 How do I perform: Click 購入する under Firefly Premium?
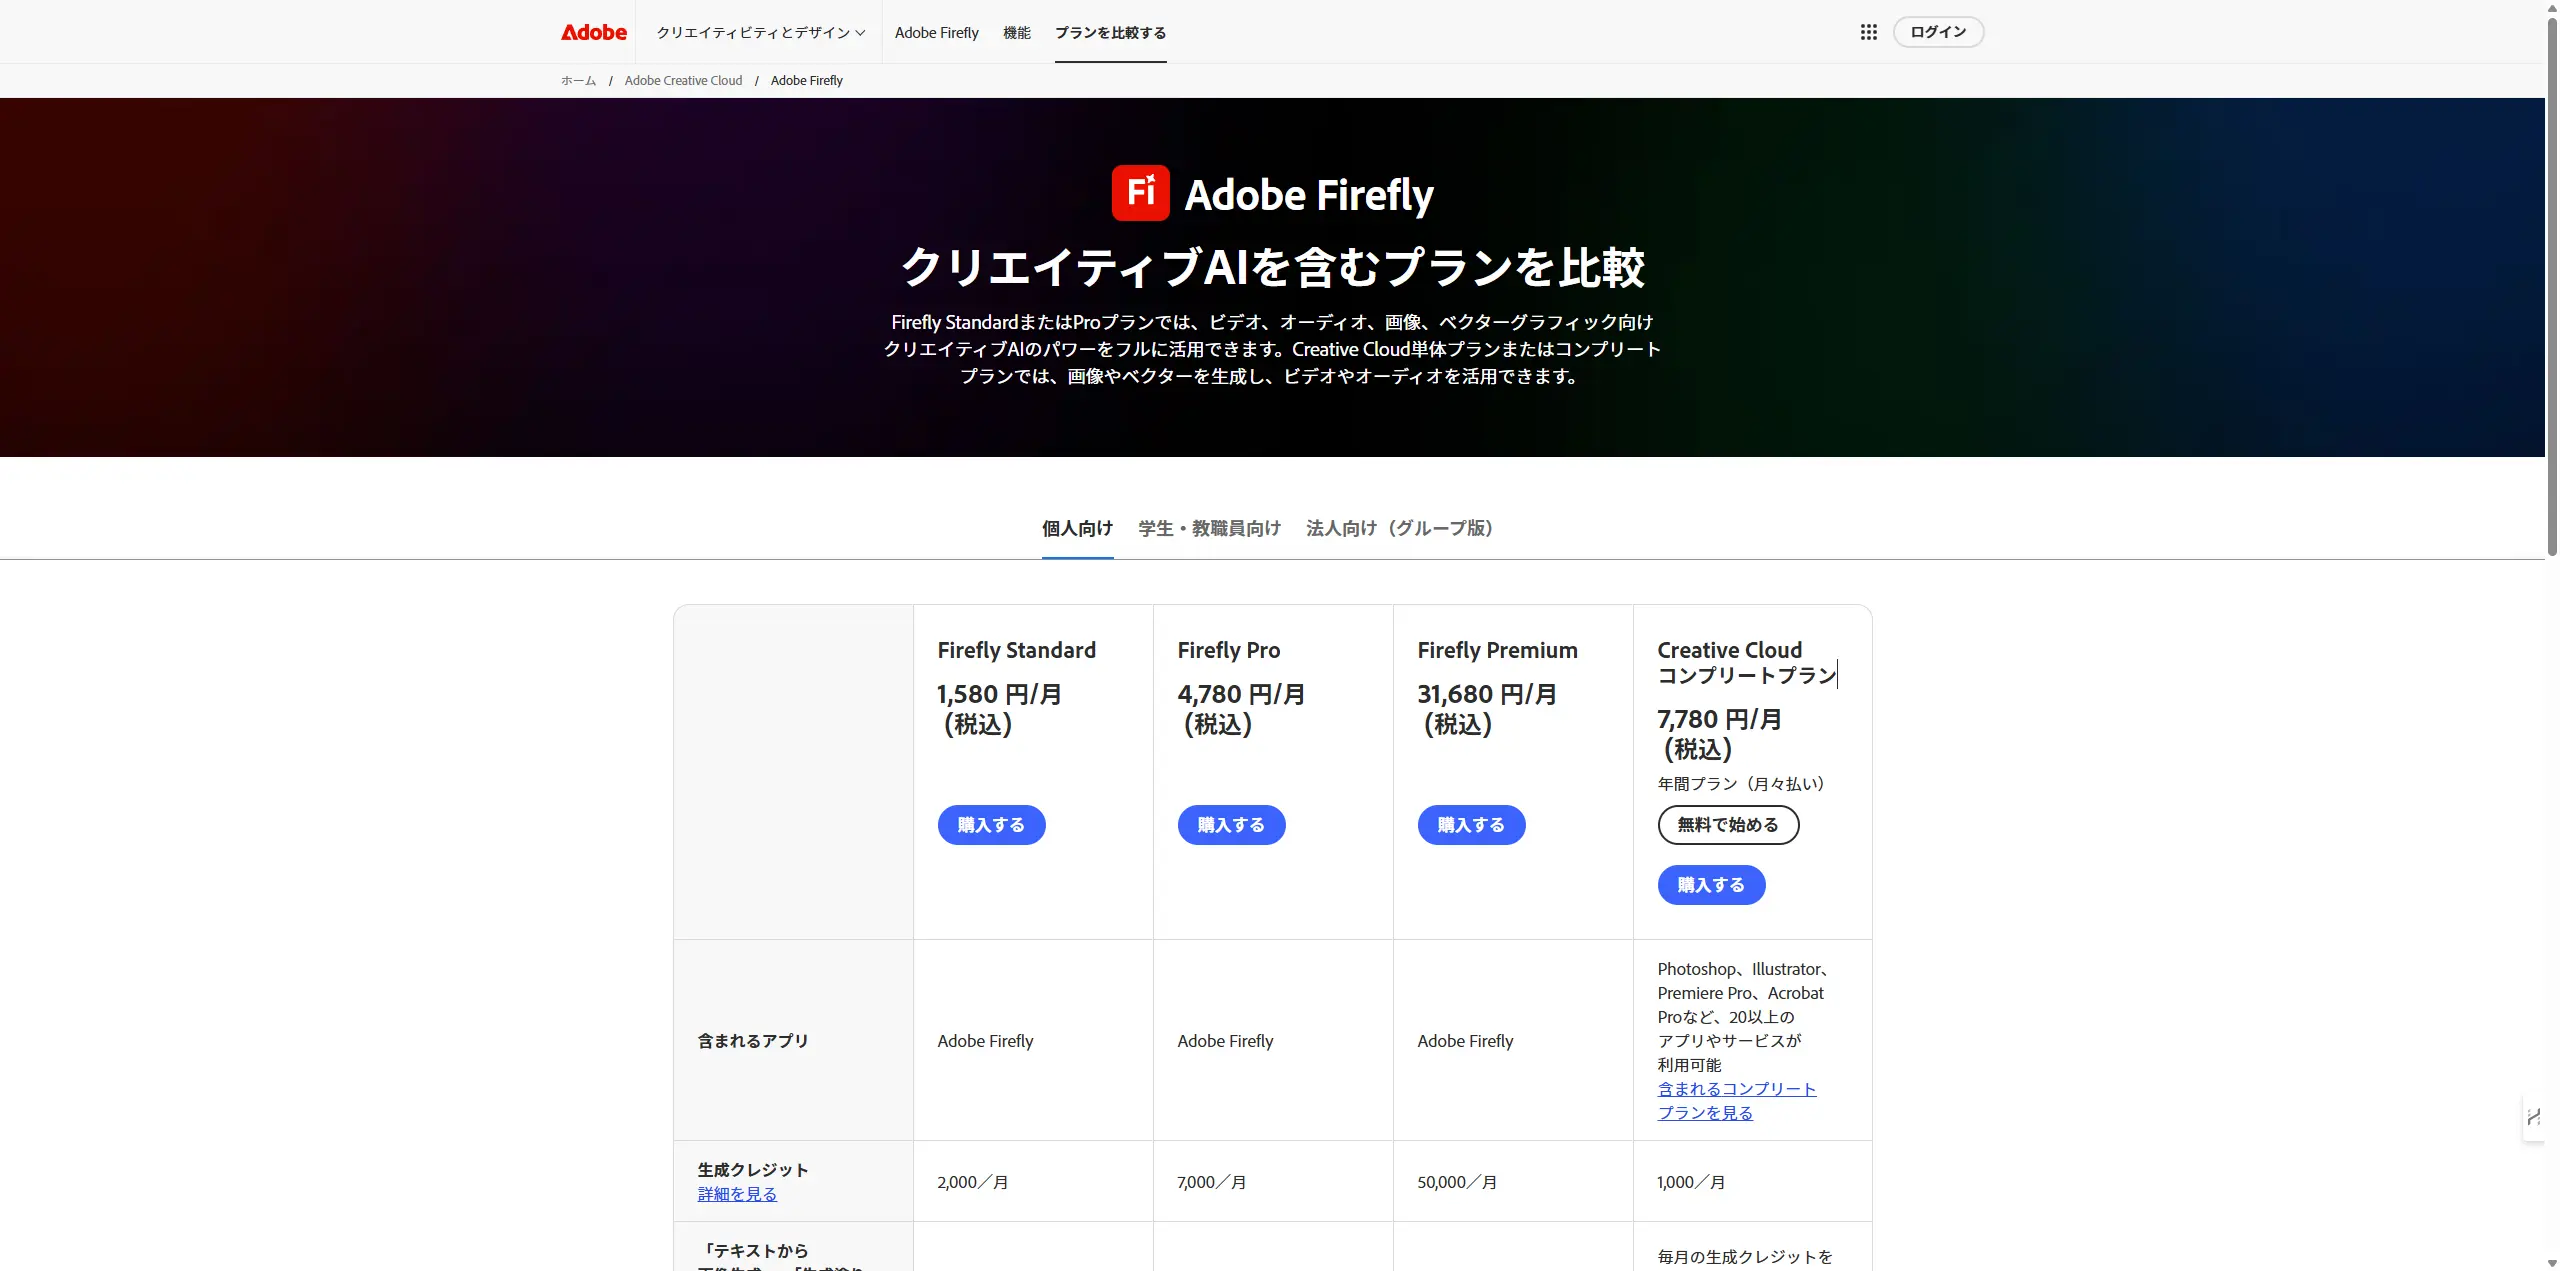tap(1471, 825)
